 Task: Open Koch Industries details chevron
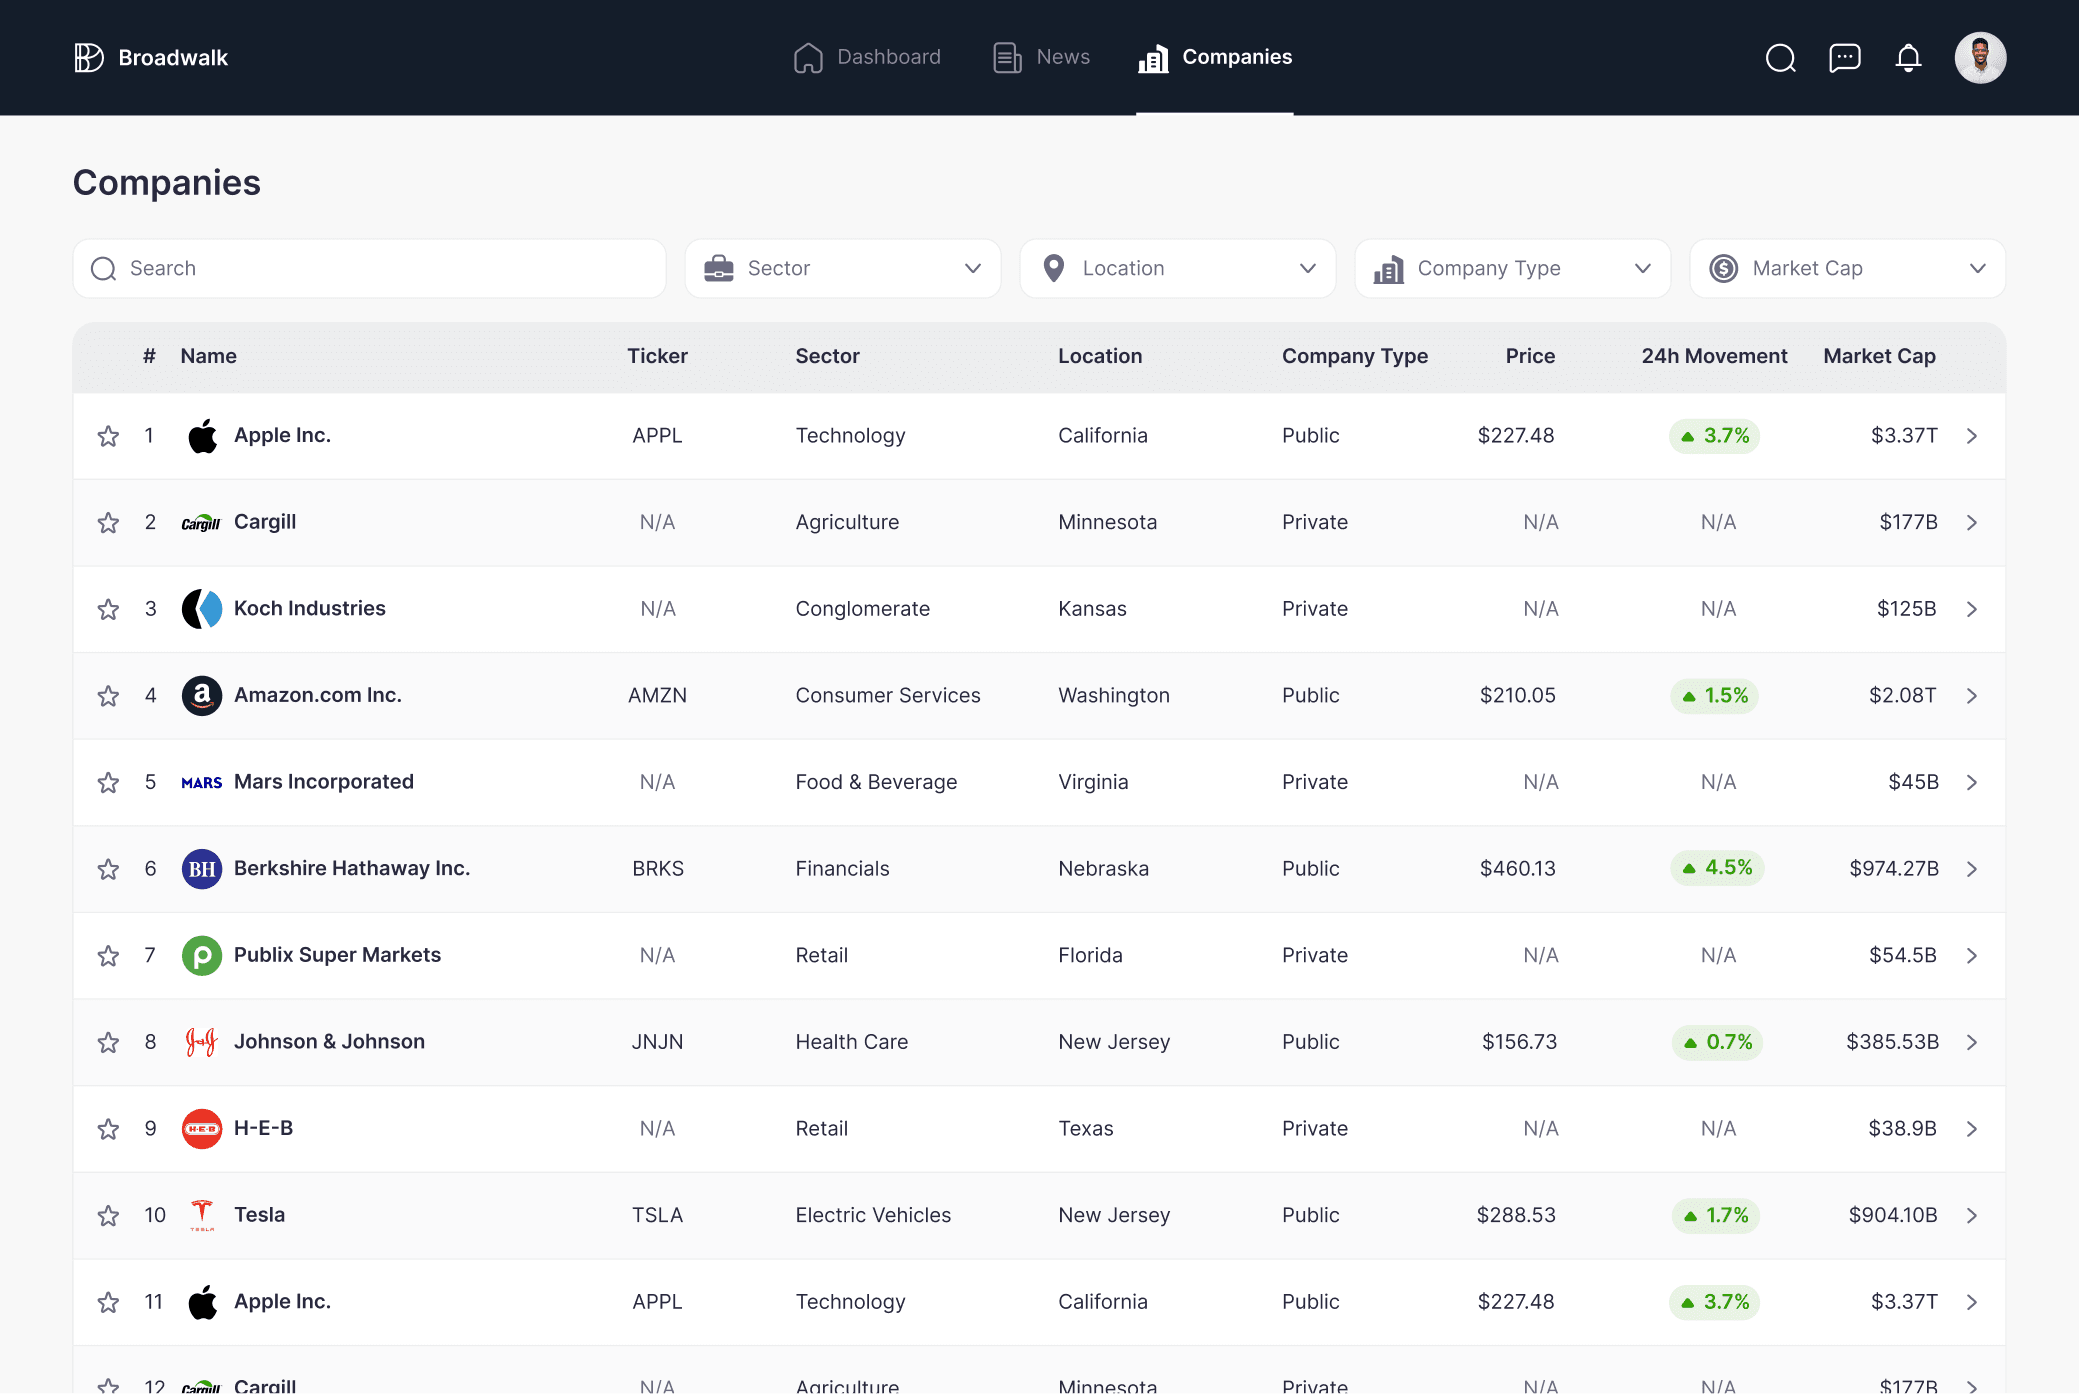point(1971,609)
